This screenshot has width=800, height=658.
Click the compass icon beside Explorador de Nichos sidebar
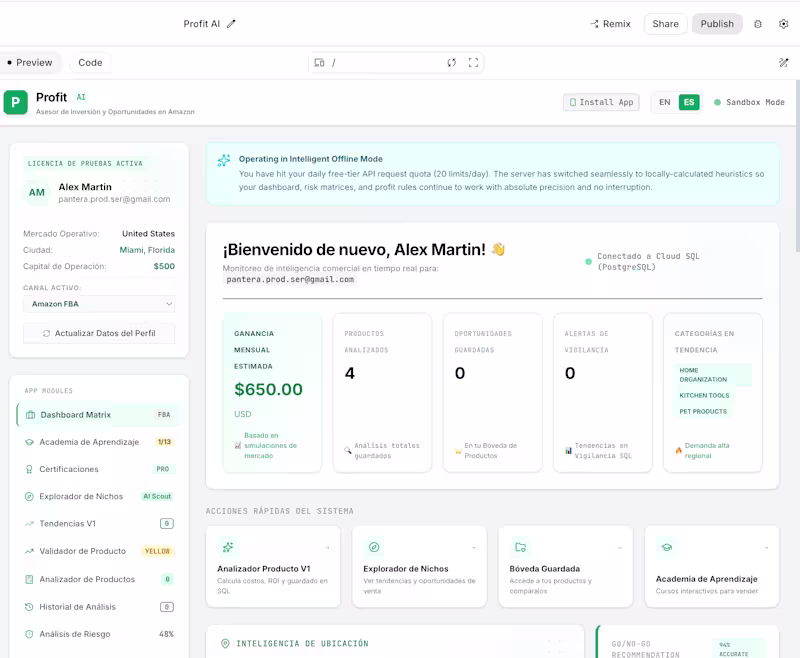pos(29,496)
